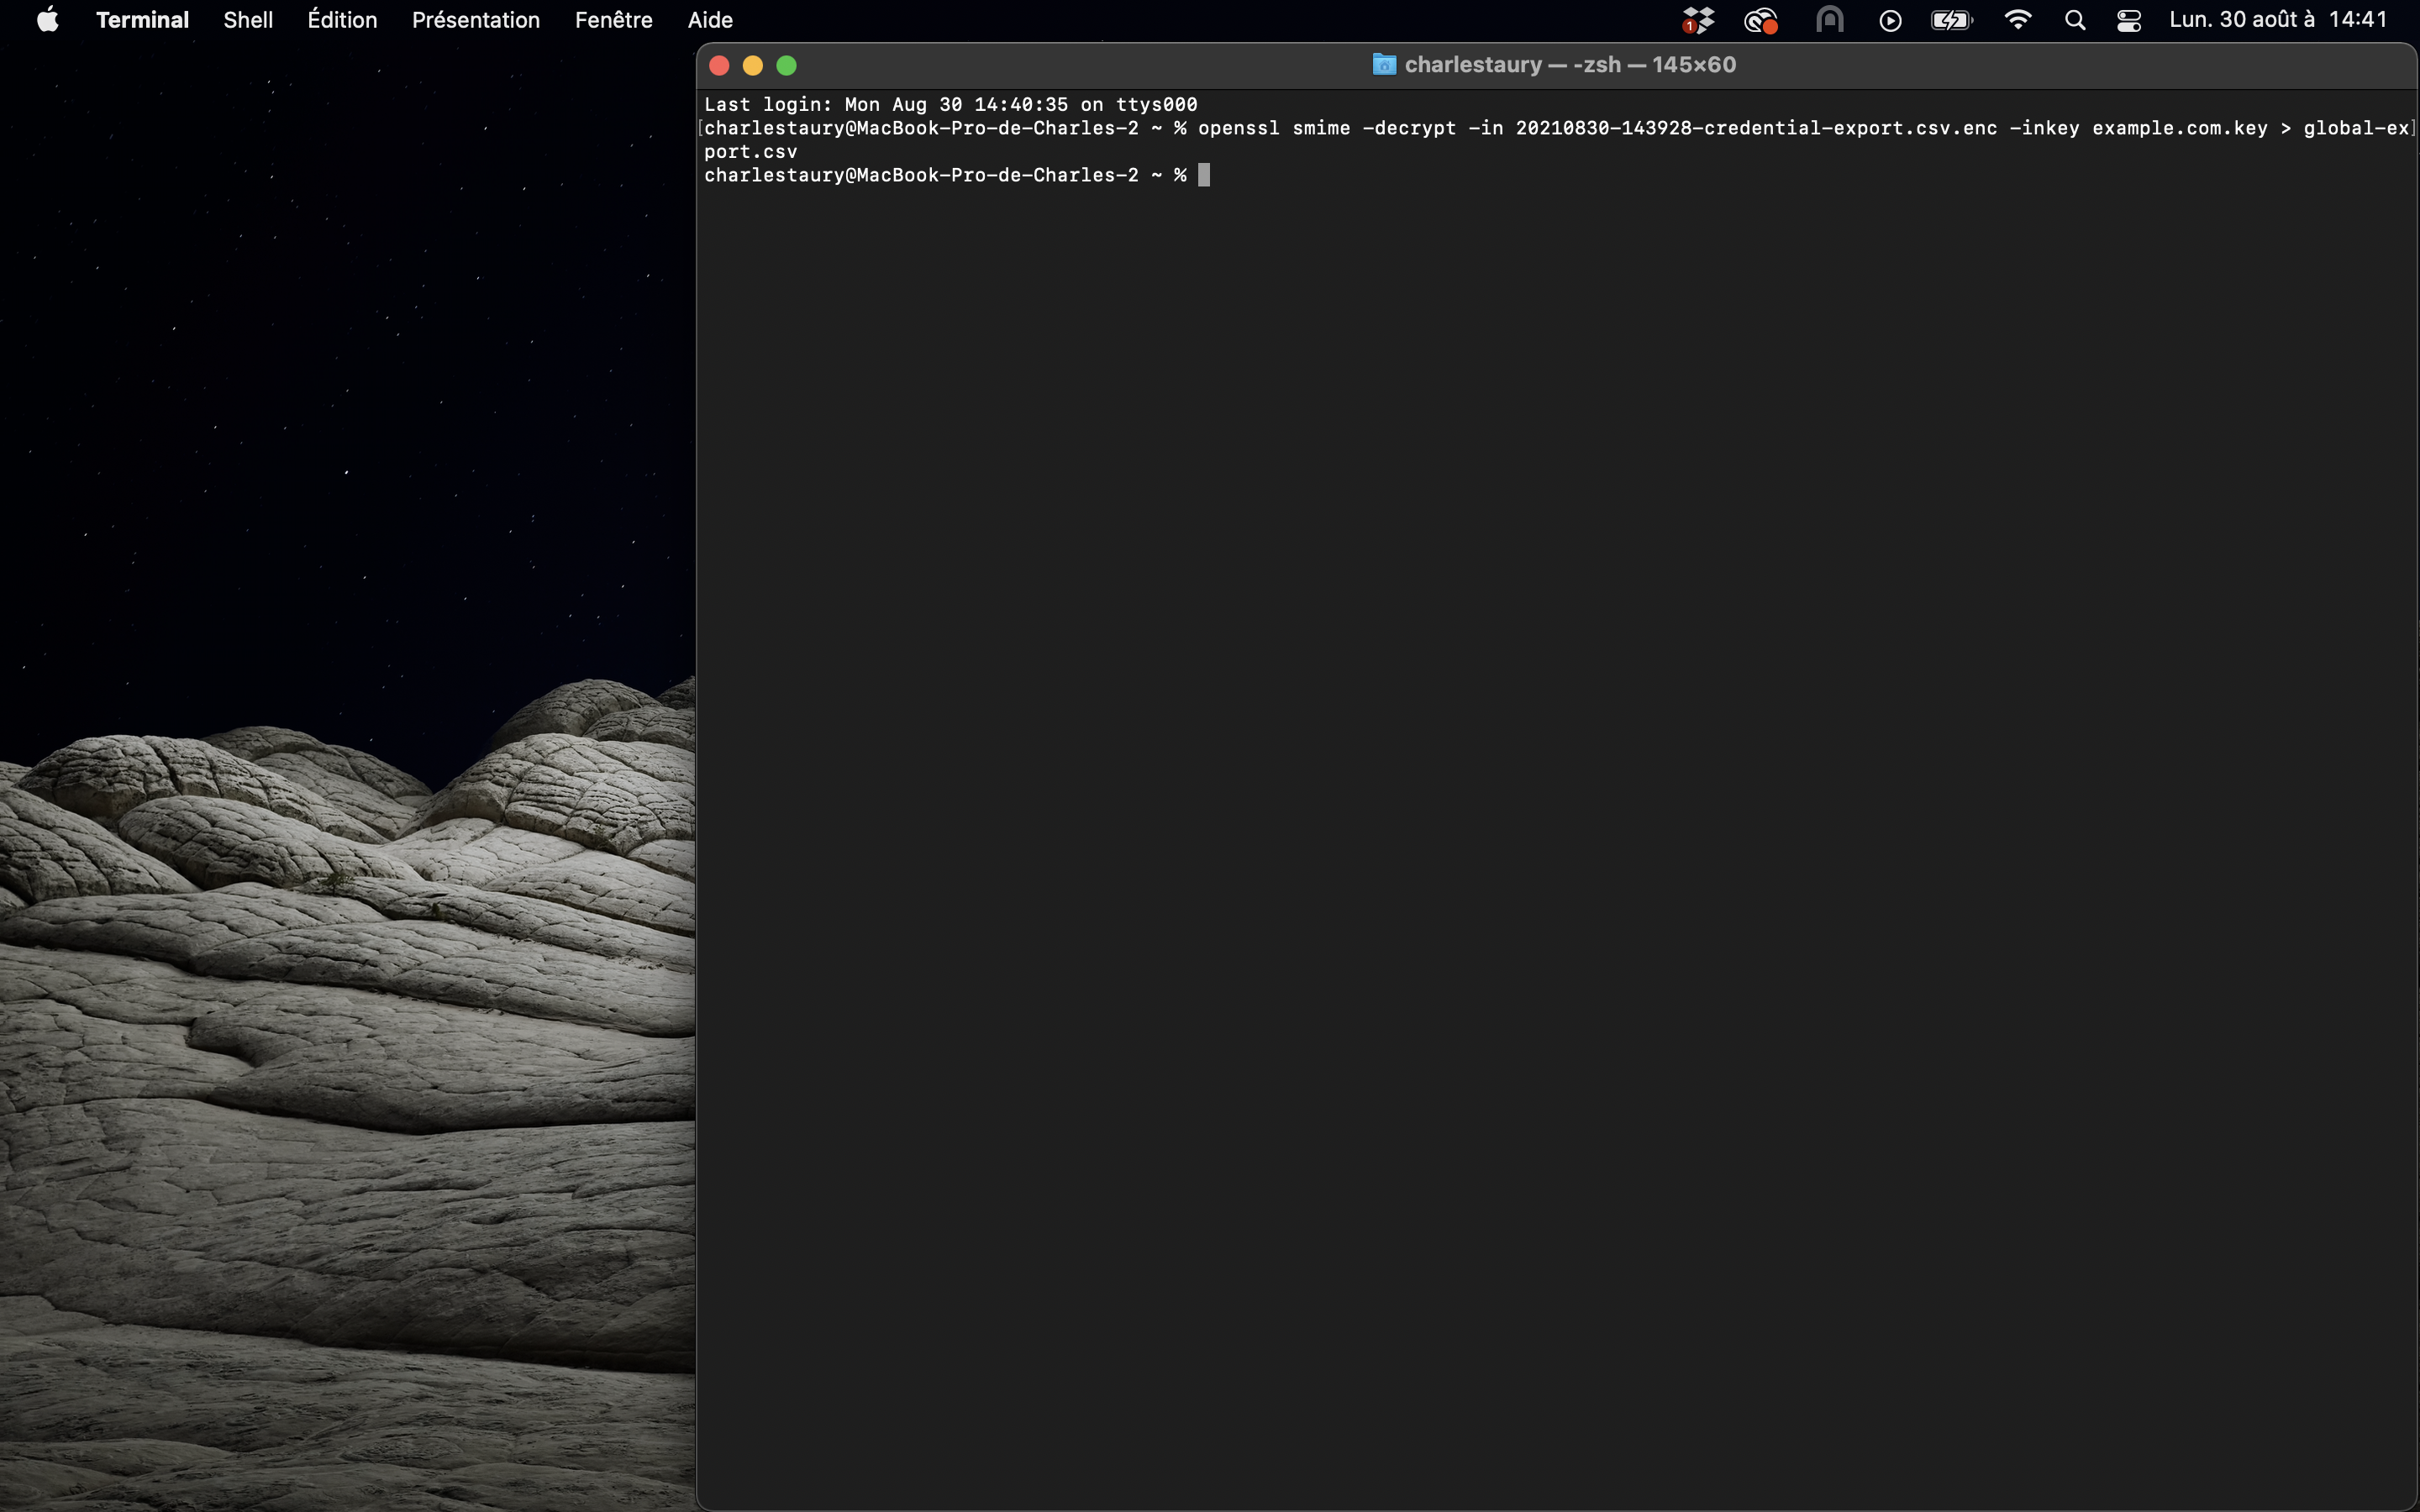Expand the Fenêtre menu

click(613, 20)
